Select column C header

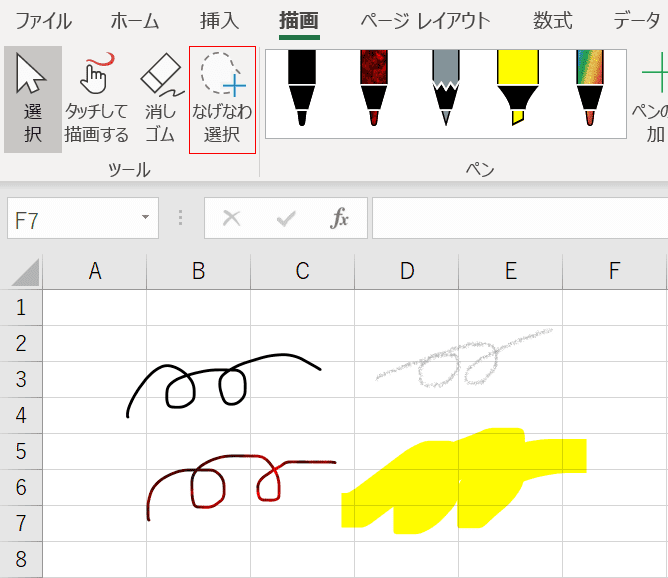(x=302, y=271)
